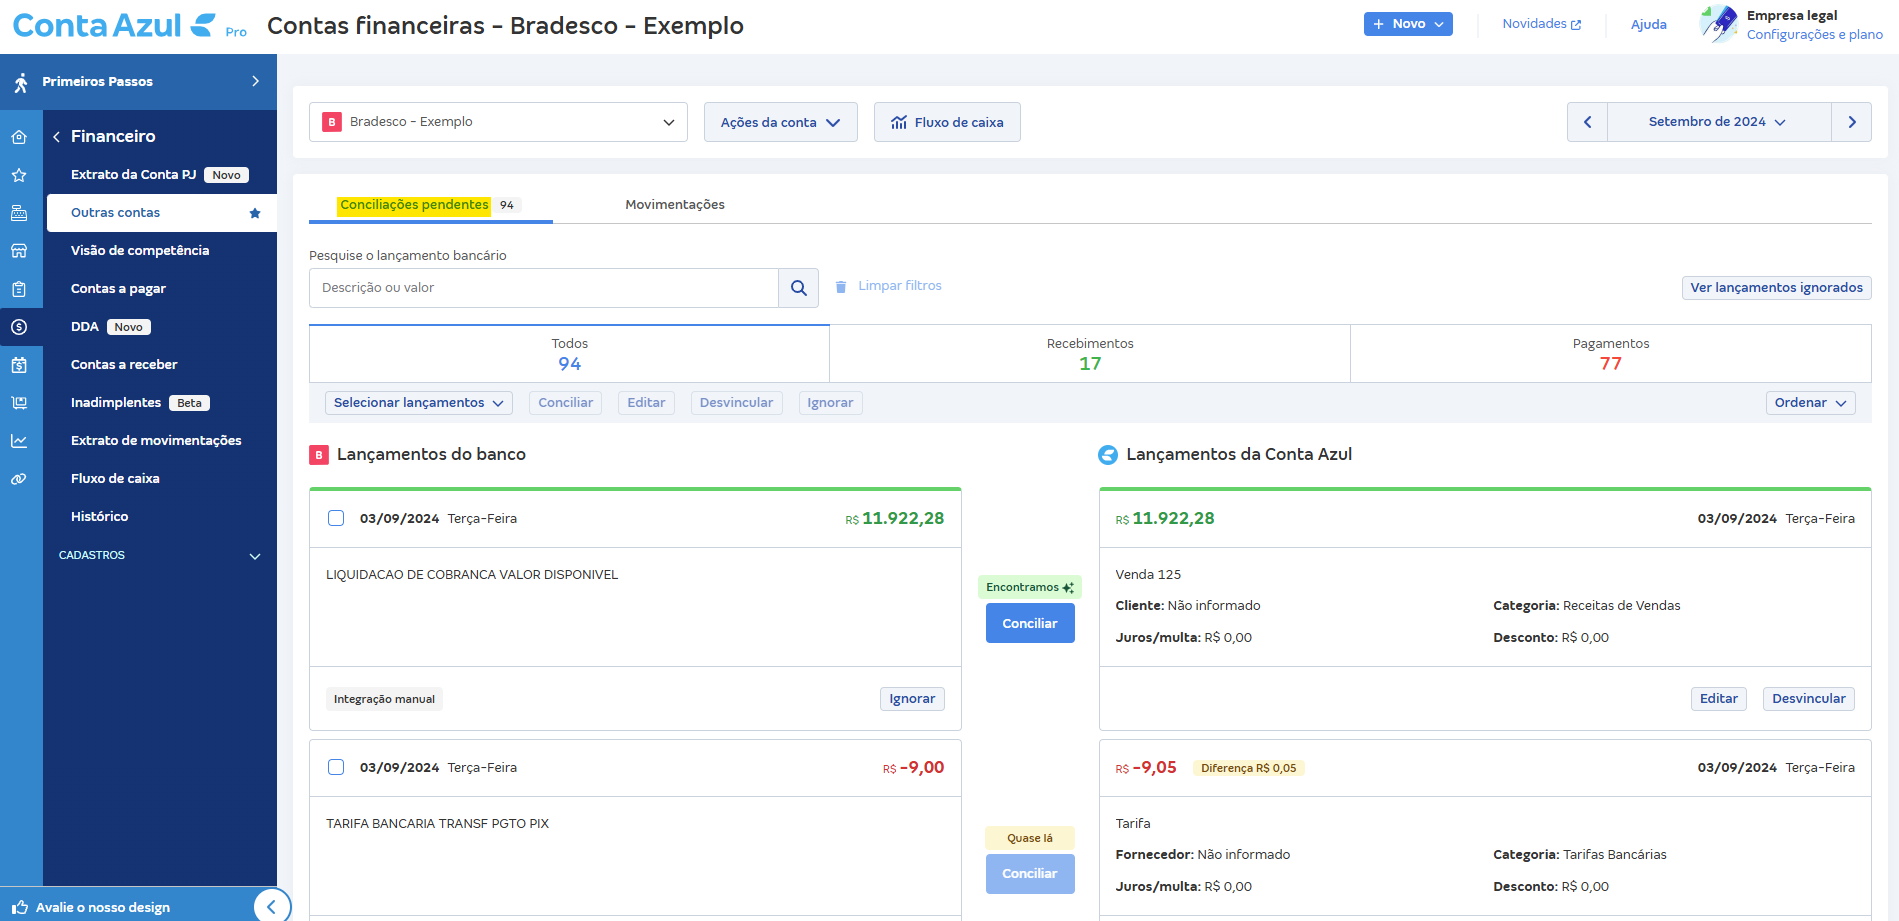Click the link chain icon in left rail
Image resolution: width=1899 pixels, height=921 pixels.
(x=19, y=479)
